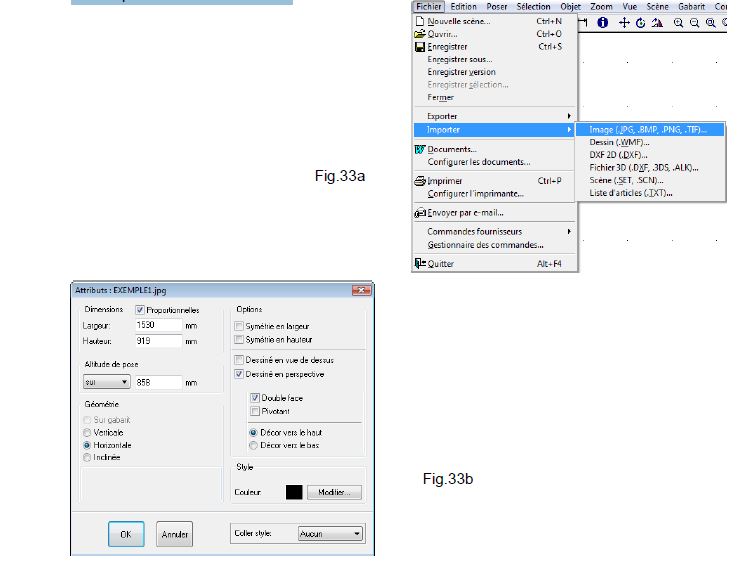Select the Verticale geometry radio button
The width and height of the screenshot is (744, 572).
[x=88, y=432]
